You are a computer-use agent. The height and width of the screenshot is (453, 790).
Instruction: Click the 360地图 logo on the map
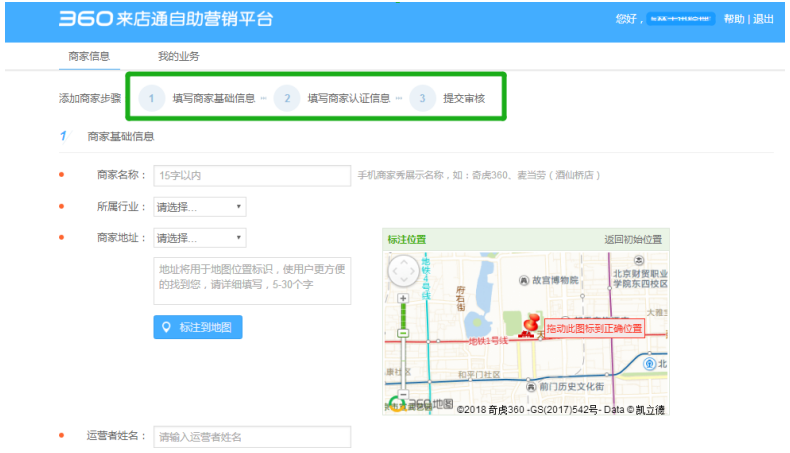pos(421,404)
